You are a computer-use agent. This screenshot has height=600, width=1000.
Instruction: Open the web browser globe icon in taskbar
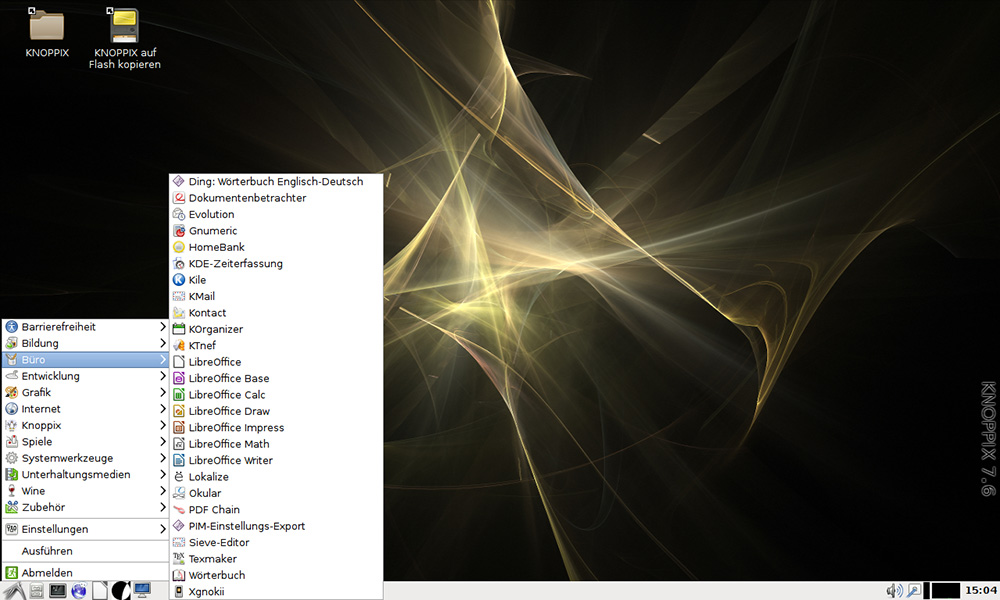point(79,591)
